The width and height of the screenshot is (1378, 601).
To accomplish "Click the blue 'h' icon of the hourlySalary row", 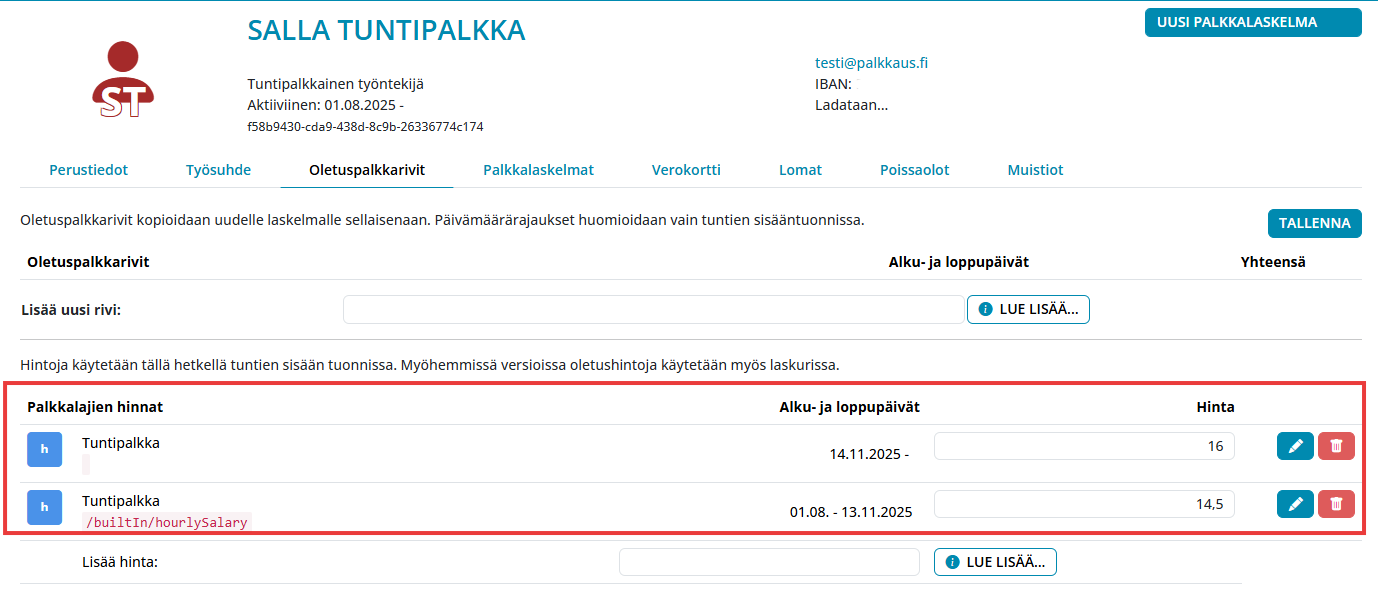I will coord(44,508).
